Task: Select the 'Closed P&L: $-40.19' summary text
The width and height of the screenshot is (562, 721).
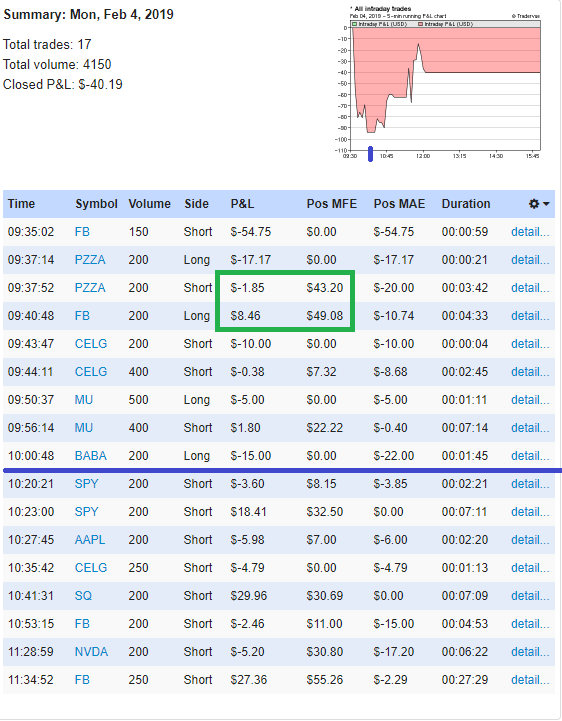Action: coord(63,85)
